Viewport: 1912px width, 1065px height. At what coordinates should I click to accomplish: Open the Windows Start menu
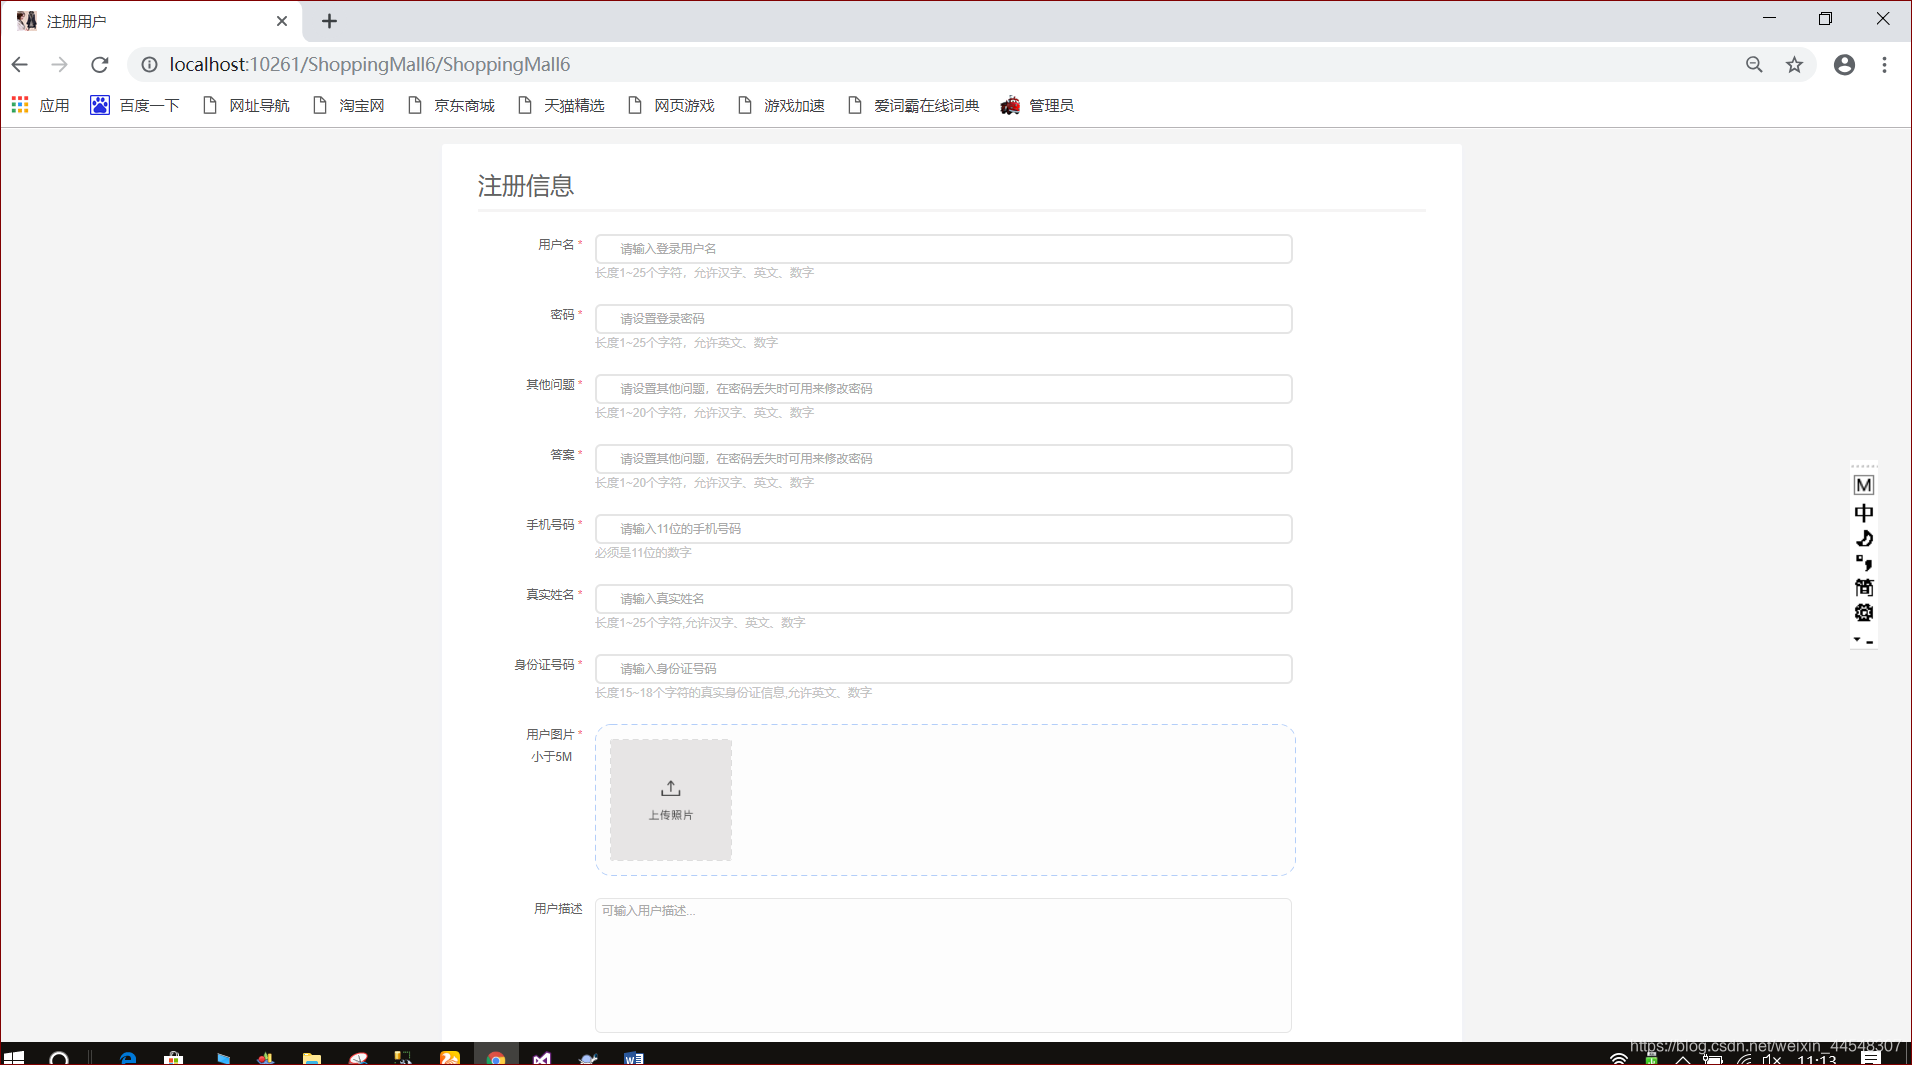coord(15,1057)
